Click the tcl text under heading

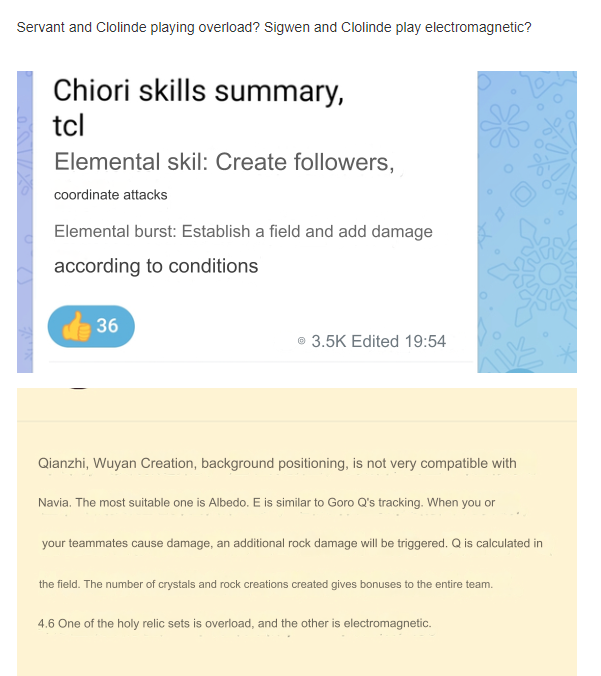[69, 125]
